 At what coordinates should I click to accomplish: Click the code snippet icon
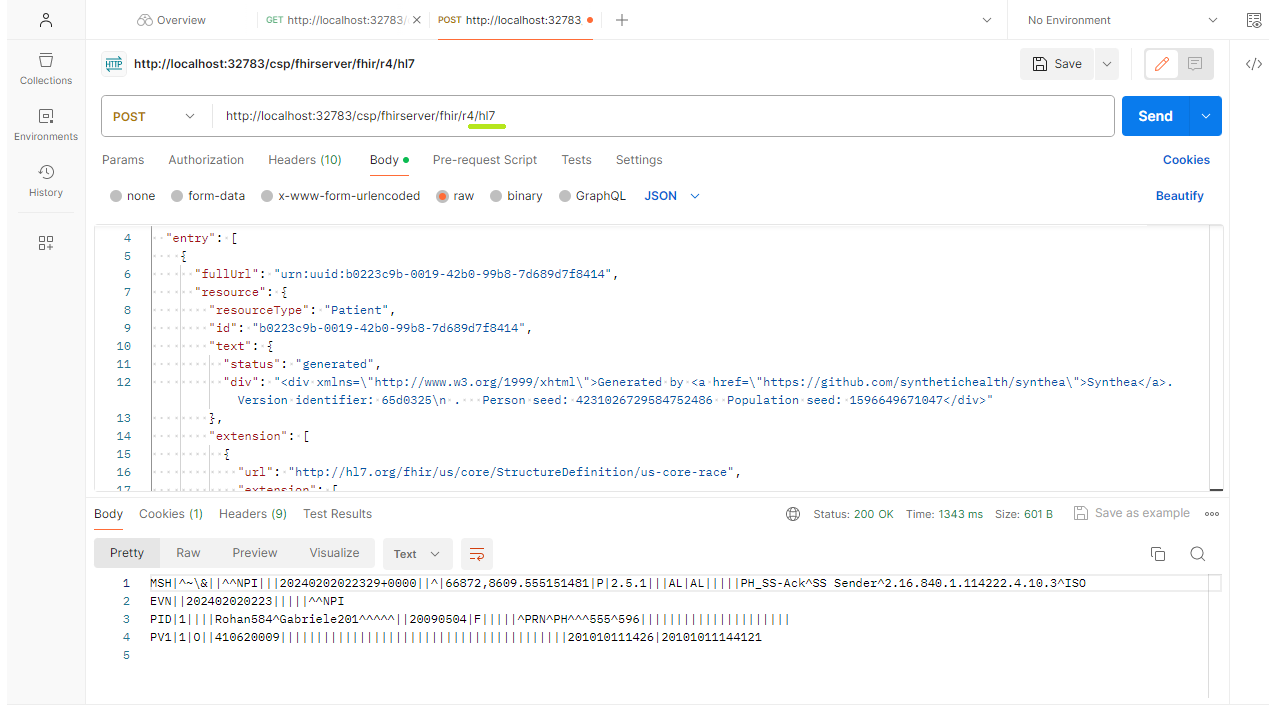[1253, 64]
